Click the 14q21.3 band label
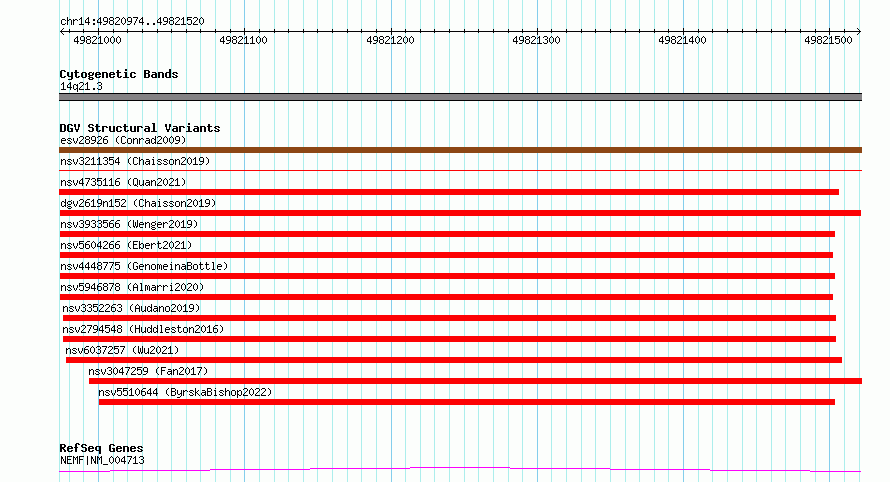 [81, 86]
